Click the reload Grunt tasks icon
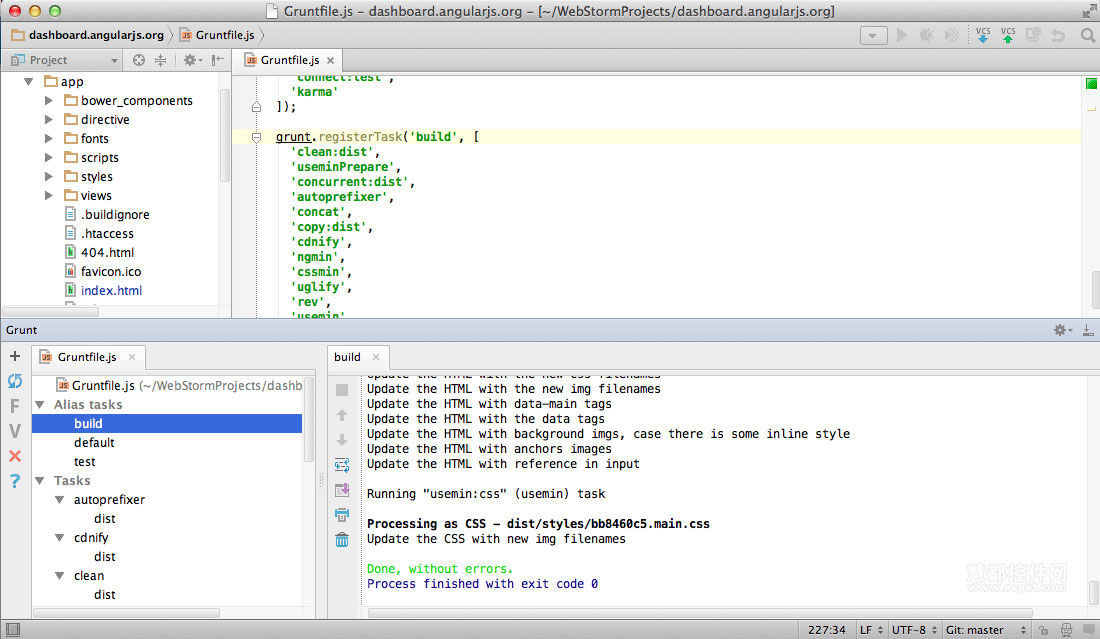 [15, 381]
